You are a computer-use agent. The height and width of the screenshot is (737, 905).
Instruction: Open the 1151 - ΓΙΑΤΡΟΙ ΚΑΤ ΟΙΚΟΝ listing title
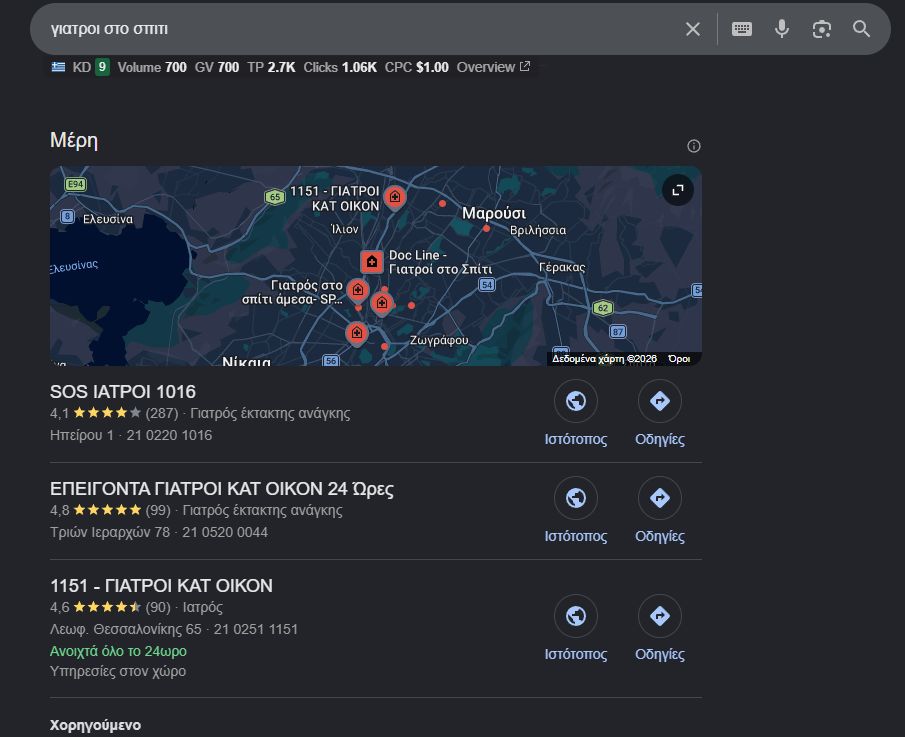tap(161, 586)
